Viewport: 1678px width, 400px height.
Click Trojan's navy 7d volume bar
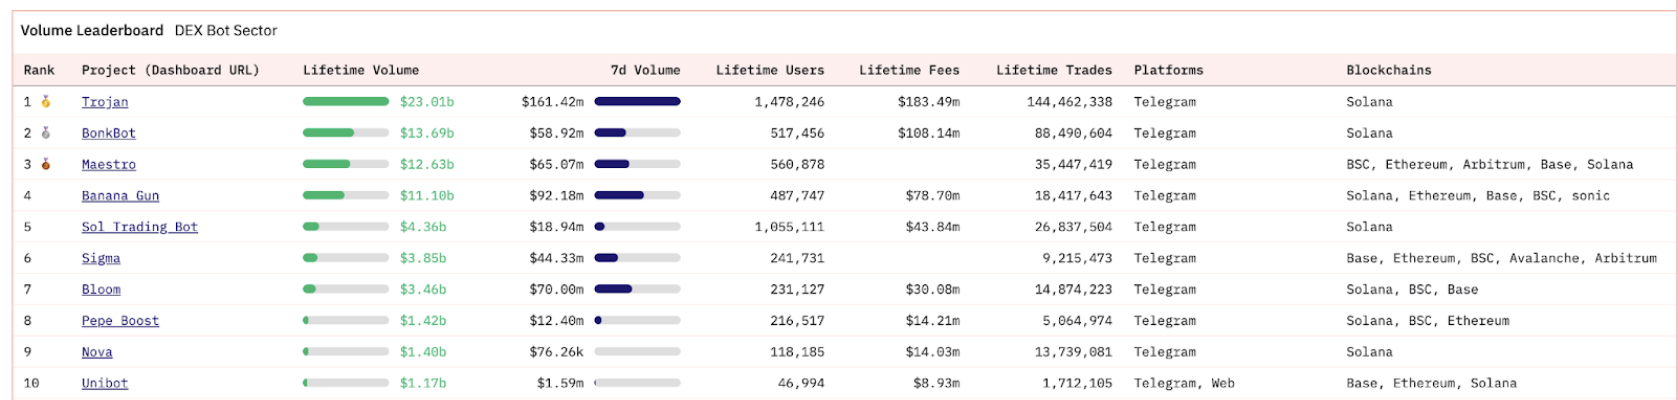coord(637,101)
